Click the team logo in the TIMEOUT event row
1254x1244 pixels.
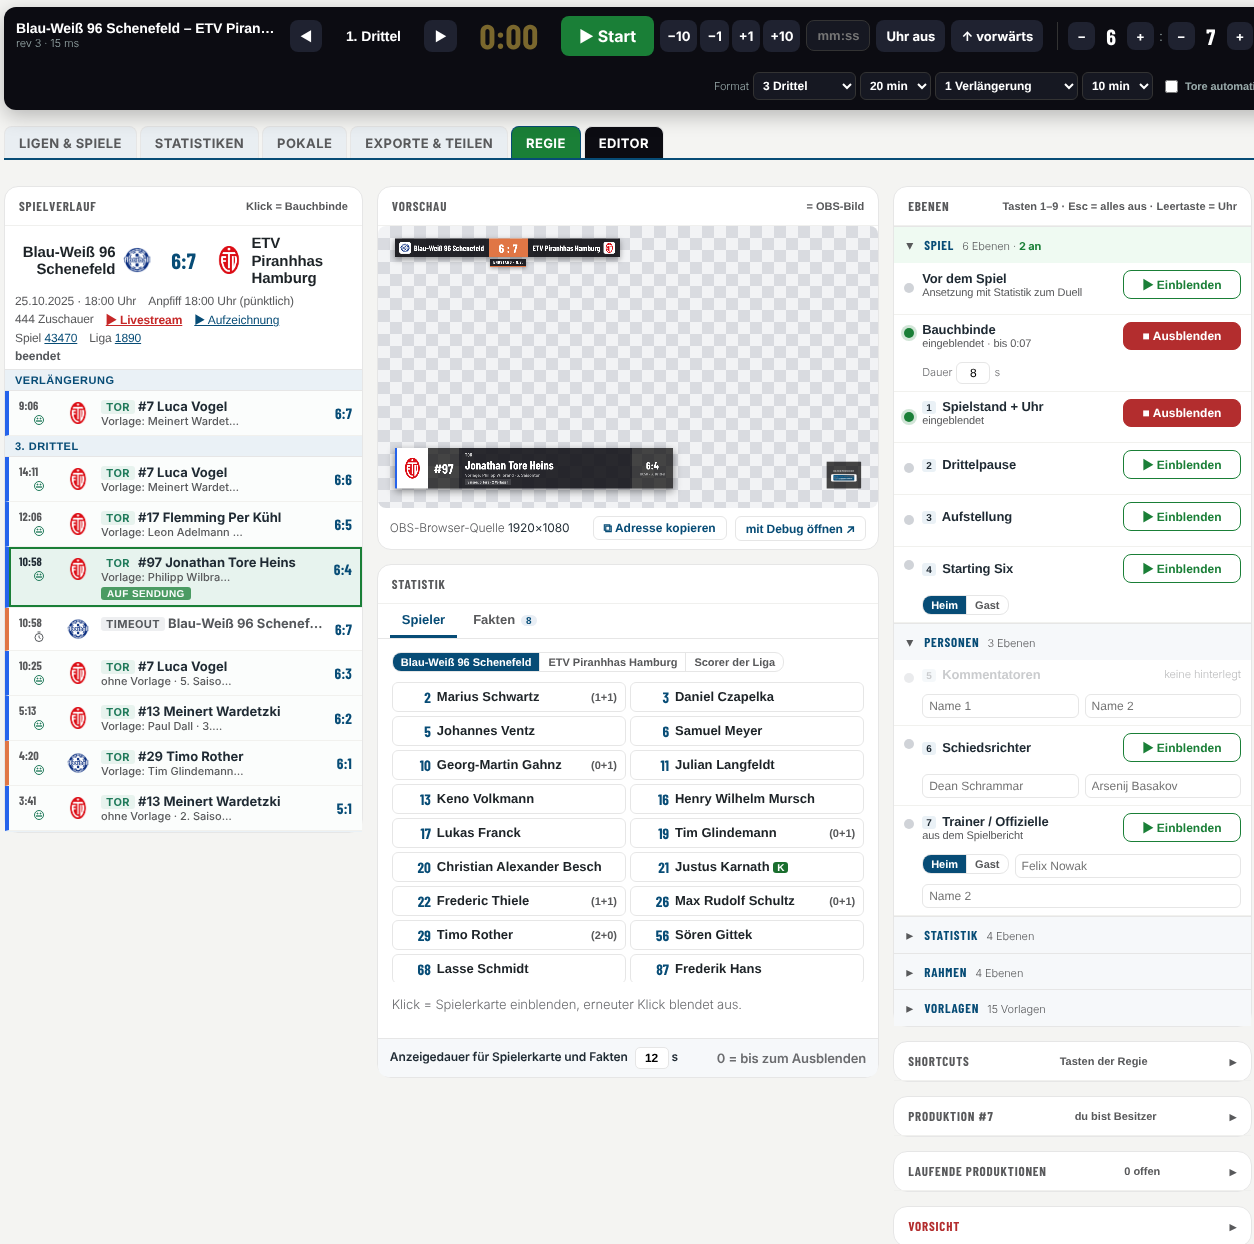pyautogui.click(x=78, y=629)
